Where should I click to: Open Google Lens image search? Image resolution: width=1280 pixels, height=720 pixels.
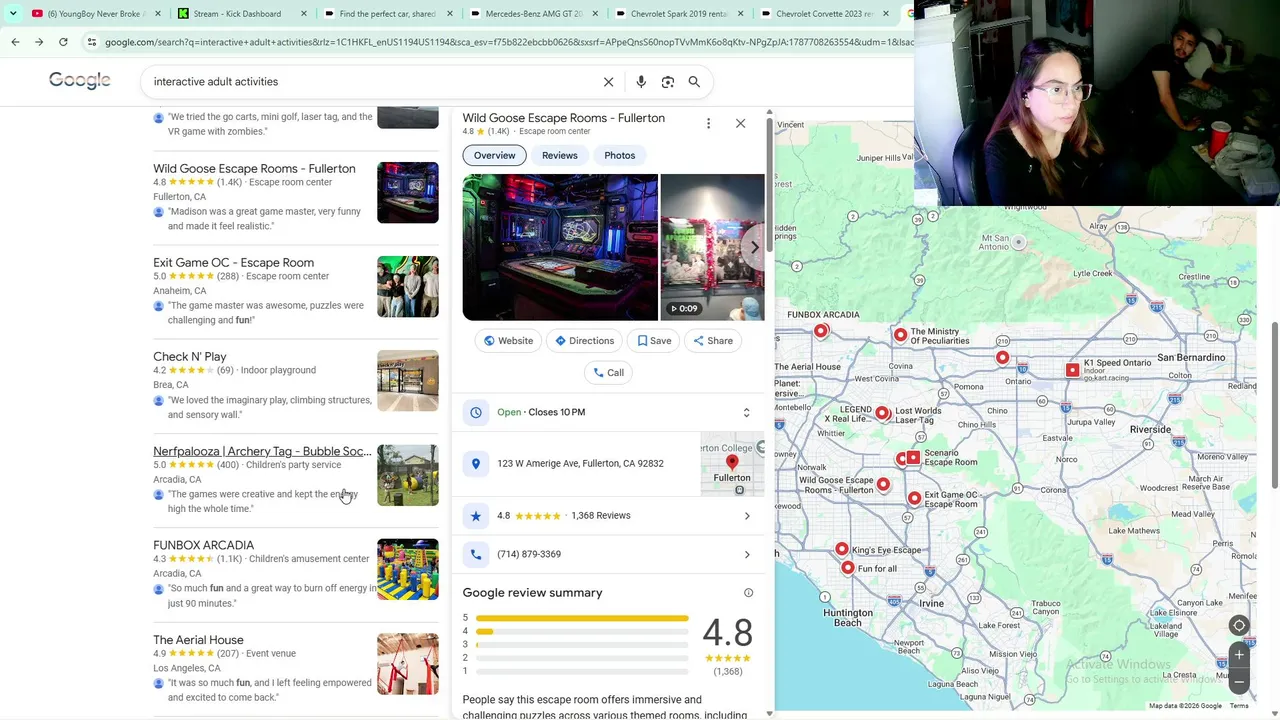(668, 82)
